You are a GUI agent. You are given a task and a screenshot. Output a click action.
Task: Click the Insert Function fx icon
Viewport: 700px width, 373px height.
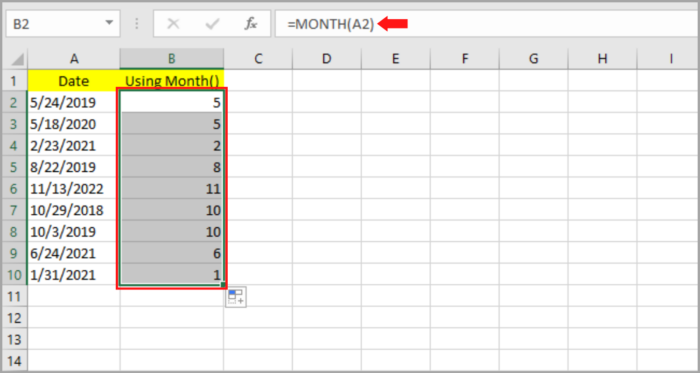[250, 24]
